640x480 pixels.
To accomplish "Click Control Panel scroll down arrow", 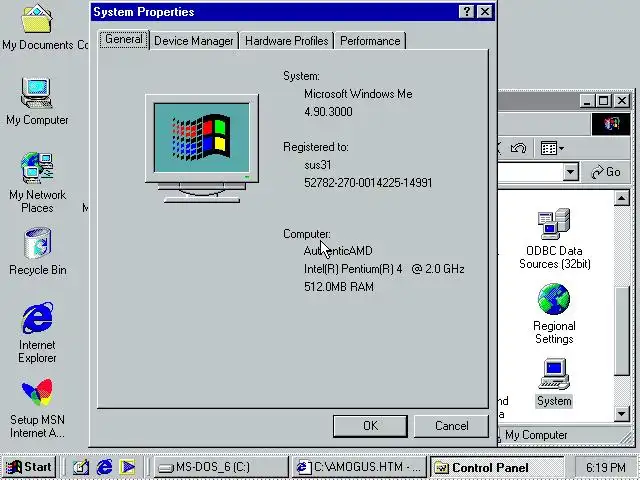I will (x=622, y=414).
